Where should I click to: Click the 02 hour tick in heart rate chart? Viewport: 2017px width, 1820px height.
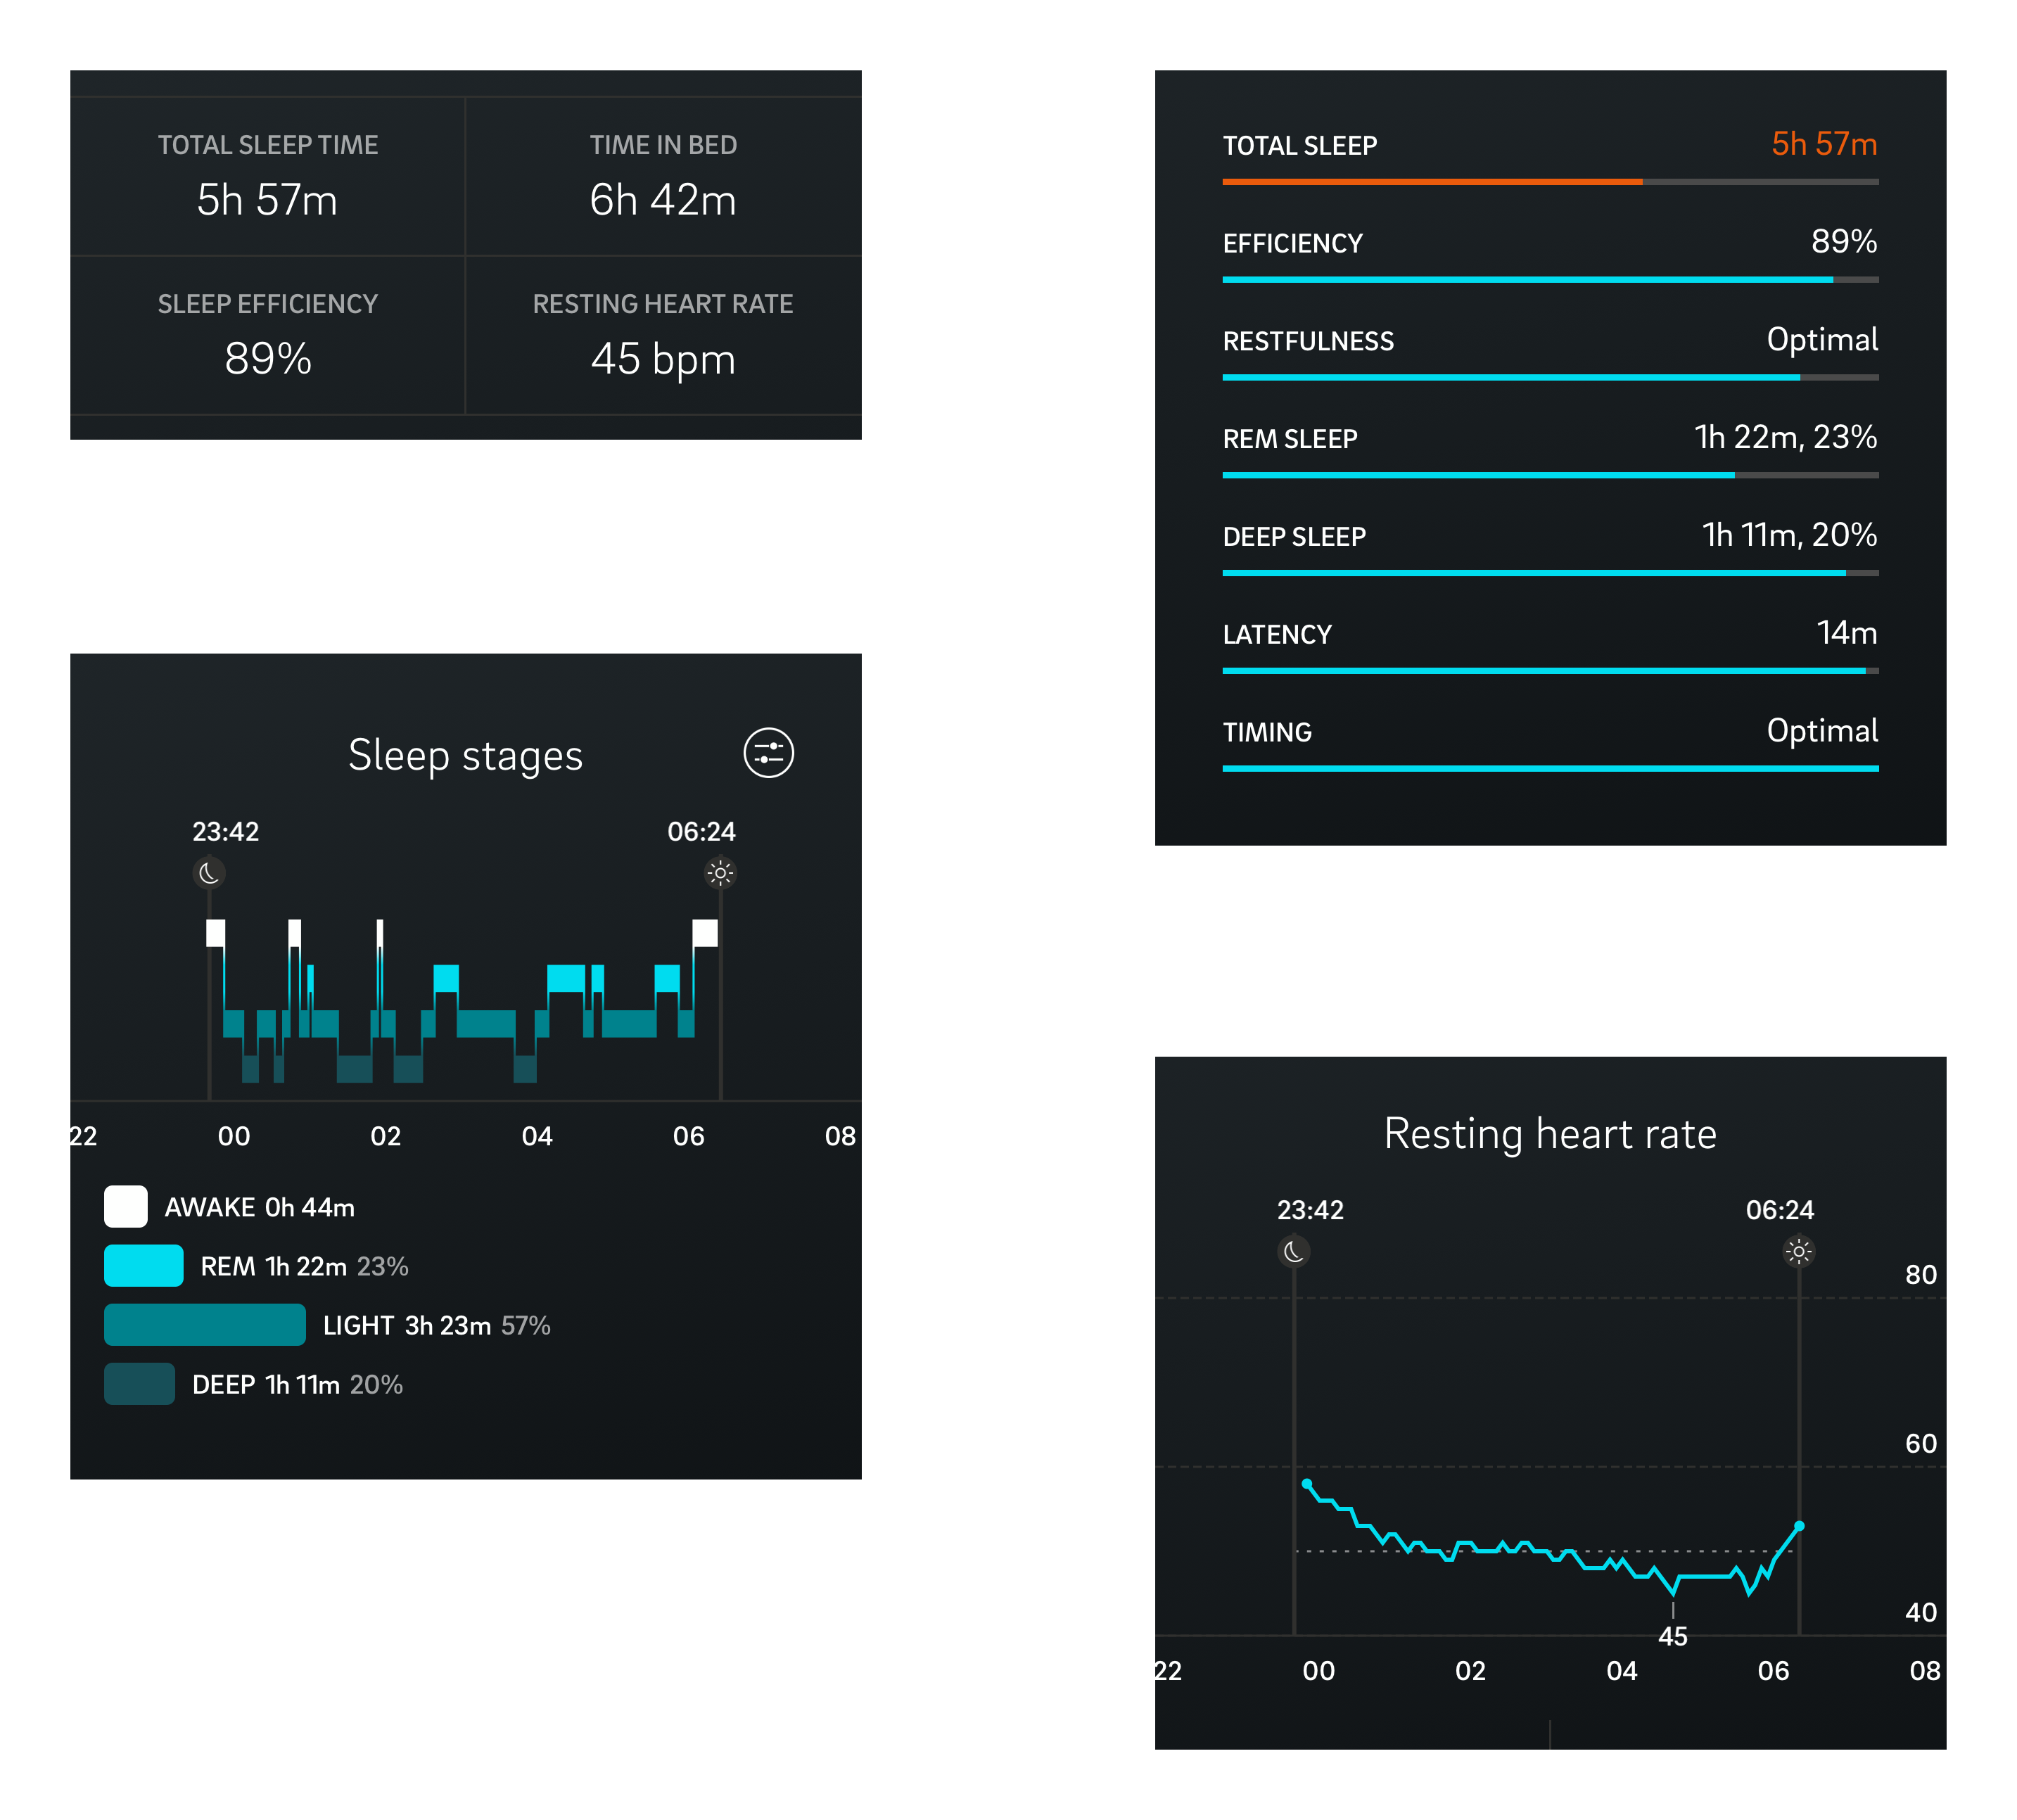1469,1671
